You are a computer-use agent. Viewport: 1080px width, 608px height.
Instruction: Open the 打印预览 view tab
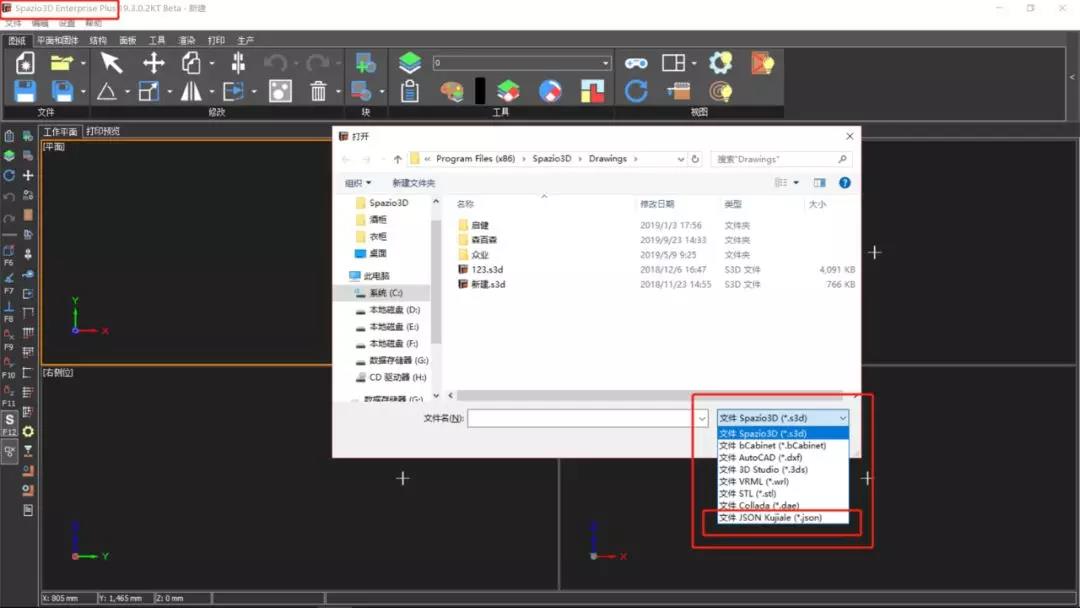(103, 131)
